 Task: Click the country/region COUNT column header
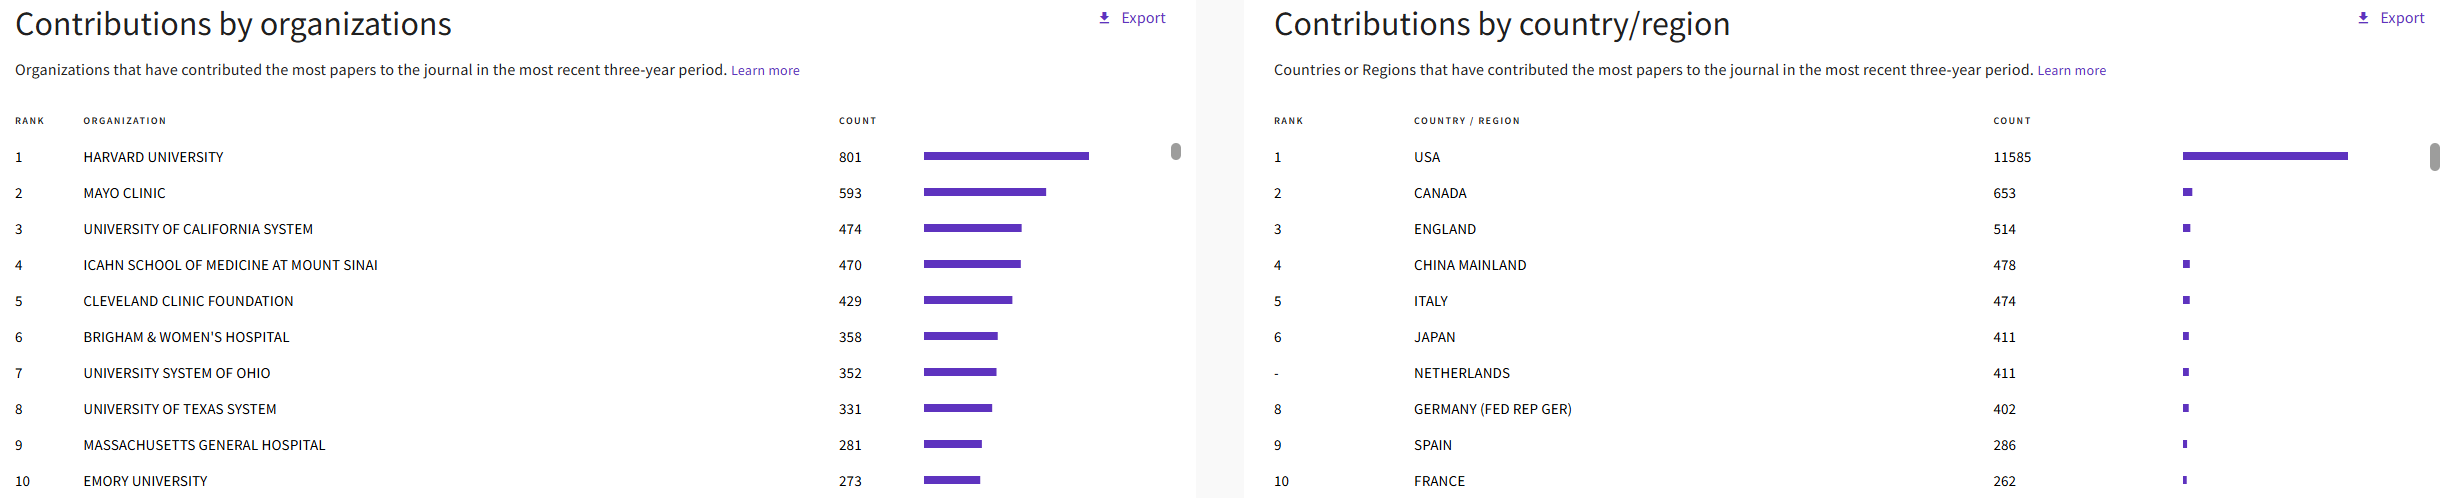pyautogui.click(x=2012, y=121)
